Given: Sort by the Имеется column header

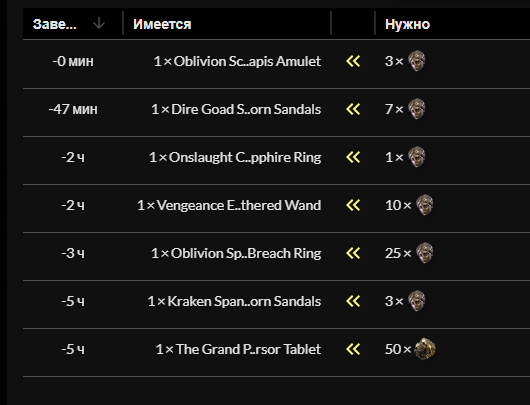Looking at the screenshot, I should click(x=162, y=24).
